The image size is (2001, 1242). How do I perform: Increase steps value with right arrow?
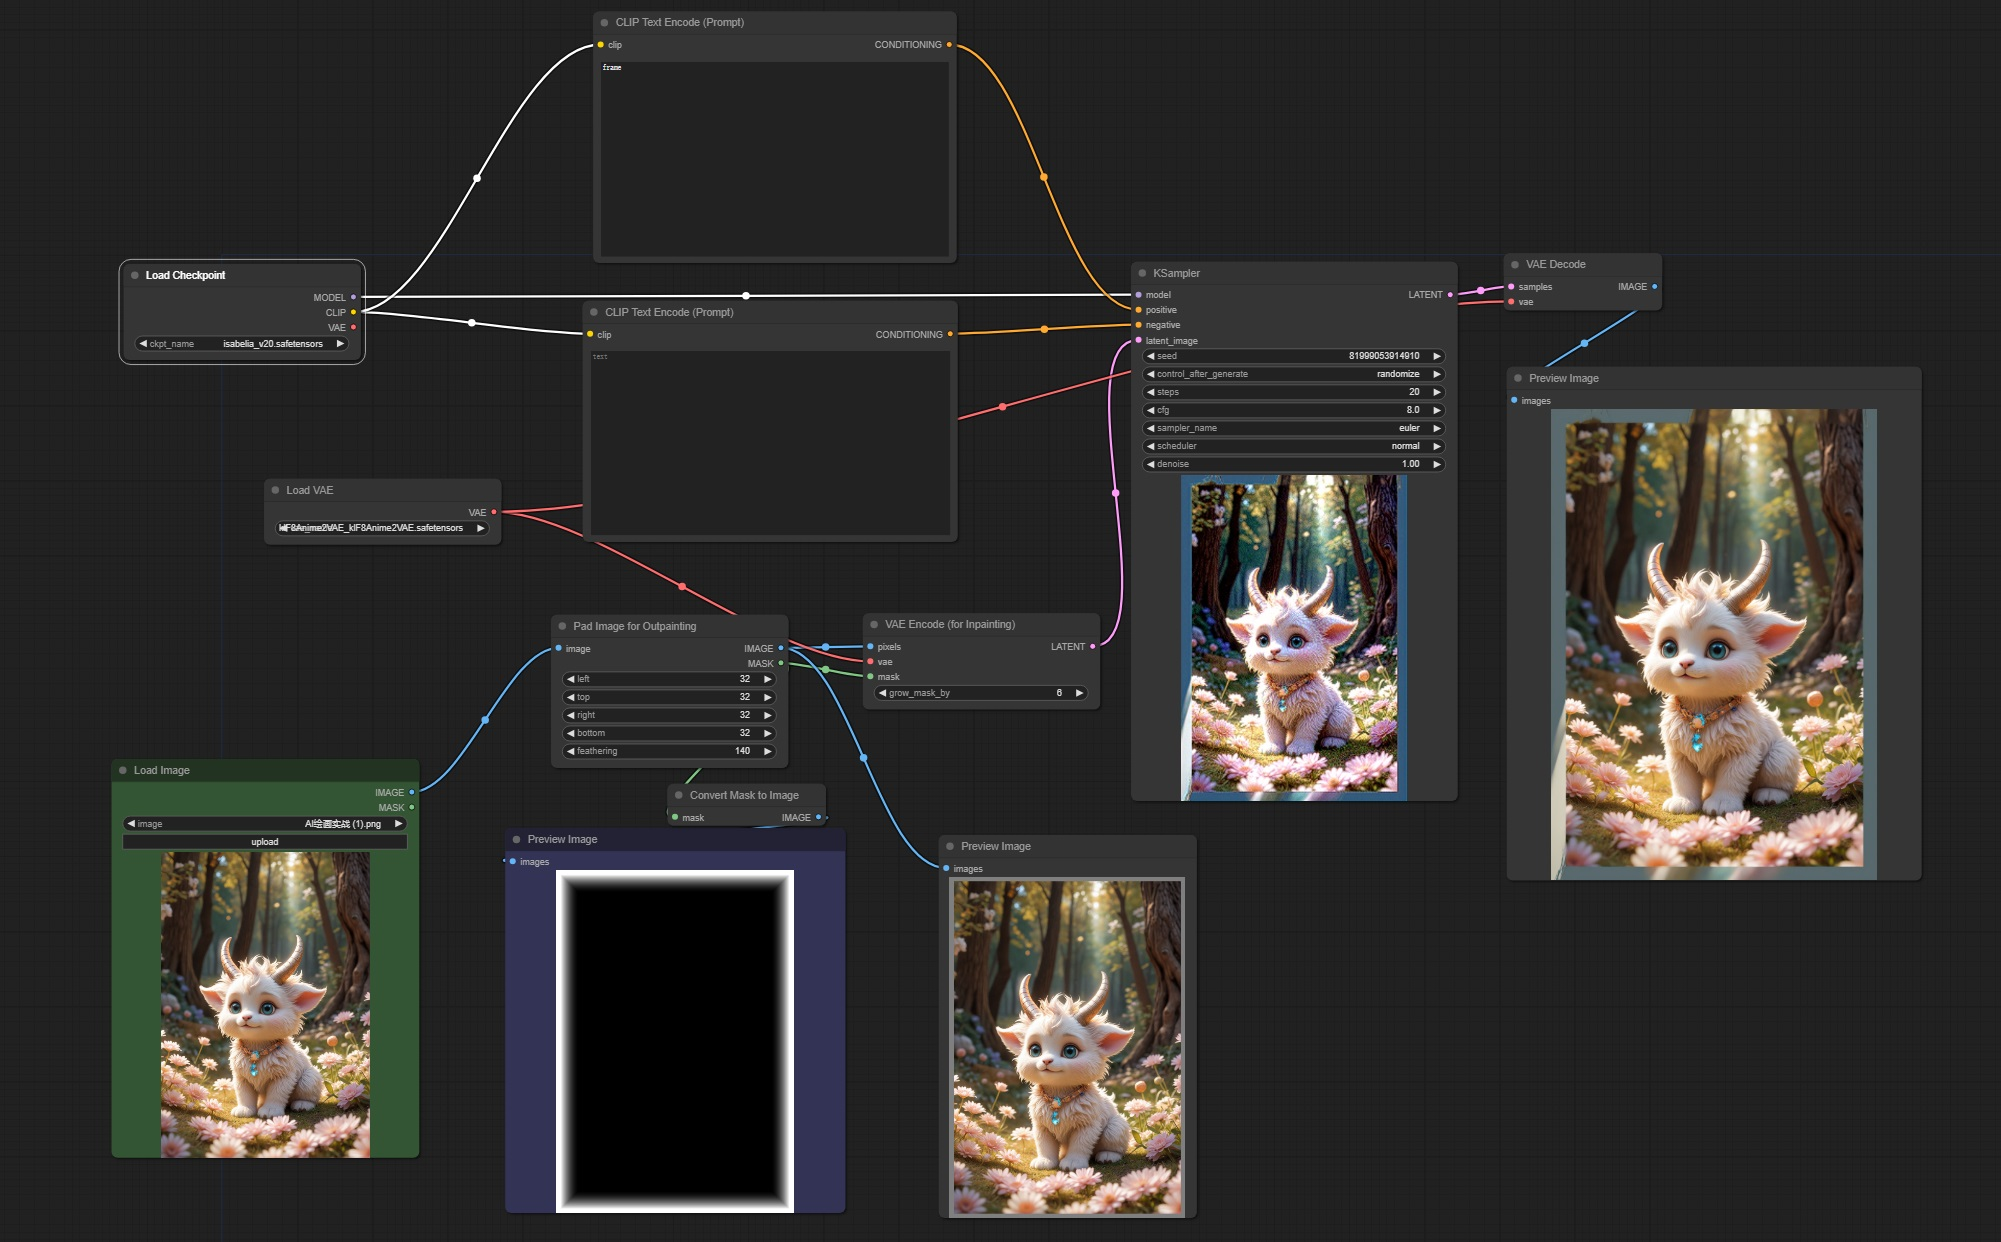point(1437,392)
